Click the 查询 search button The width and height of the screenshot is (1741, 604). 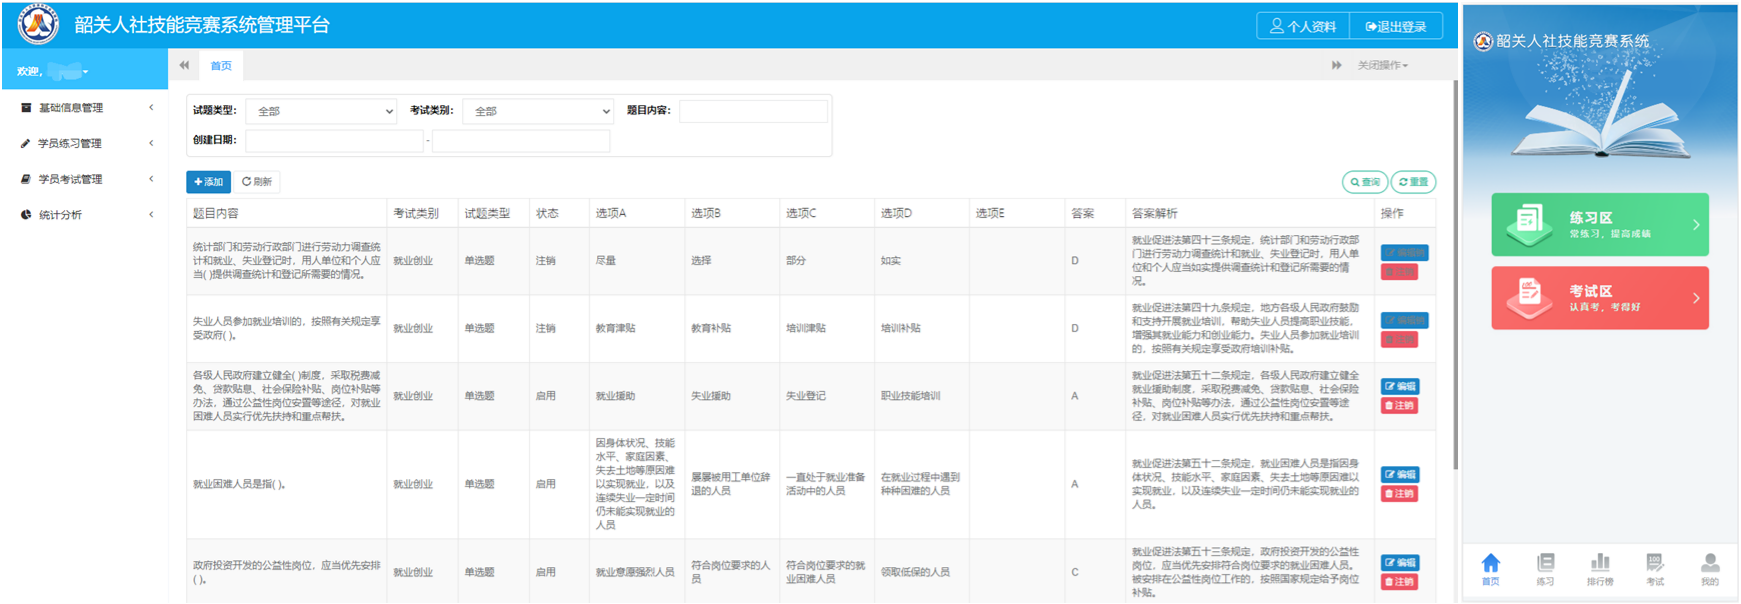point(1364,182)
